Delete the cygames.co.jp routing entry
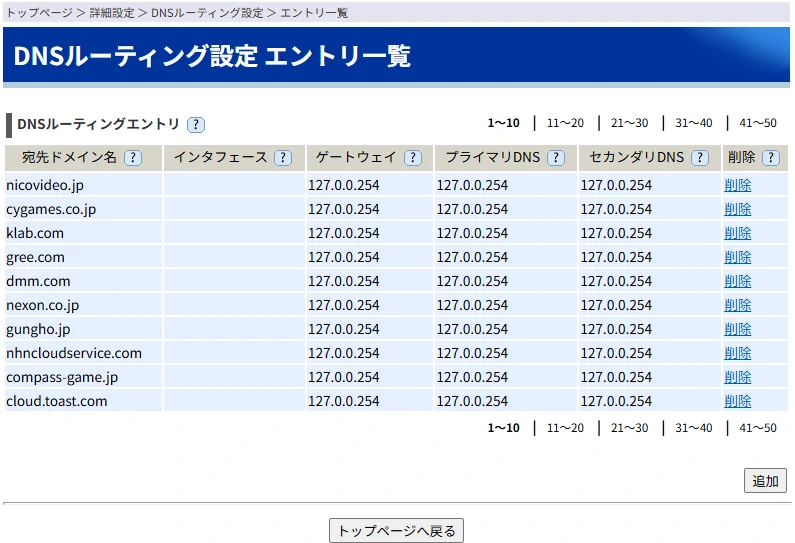This screenshot has width=795, height=543. (x=737, y=209)
